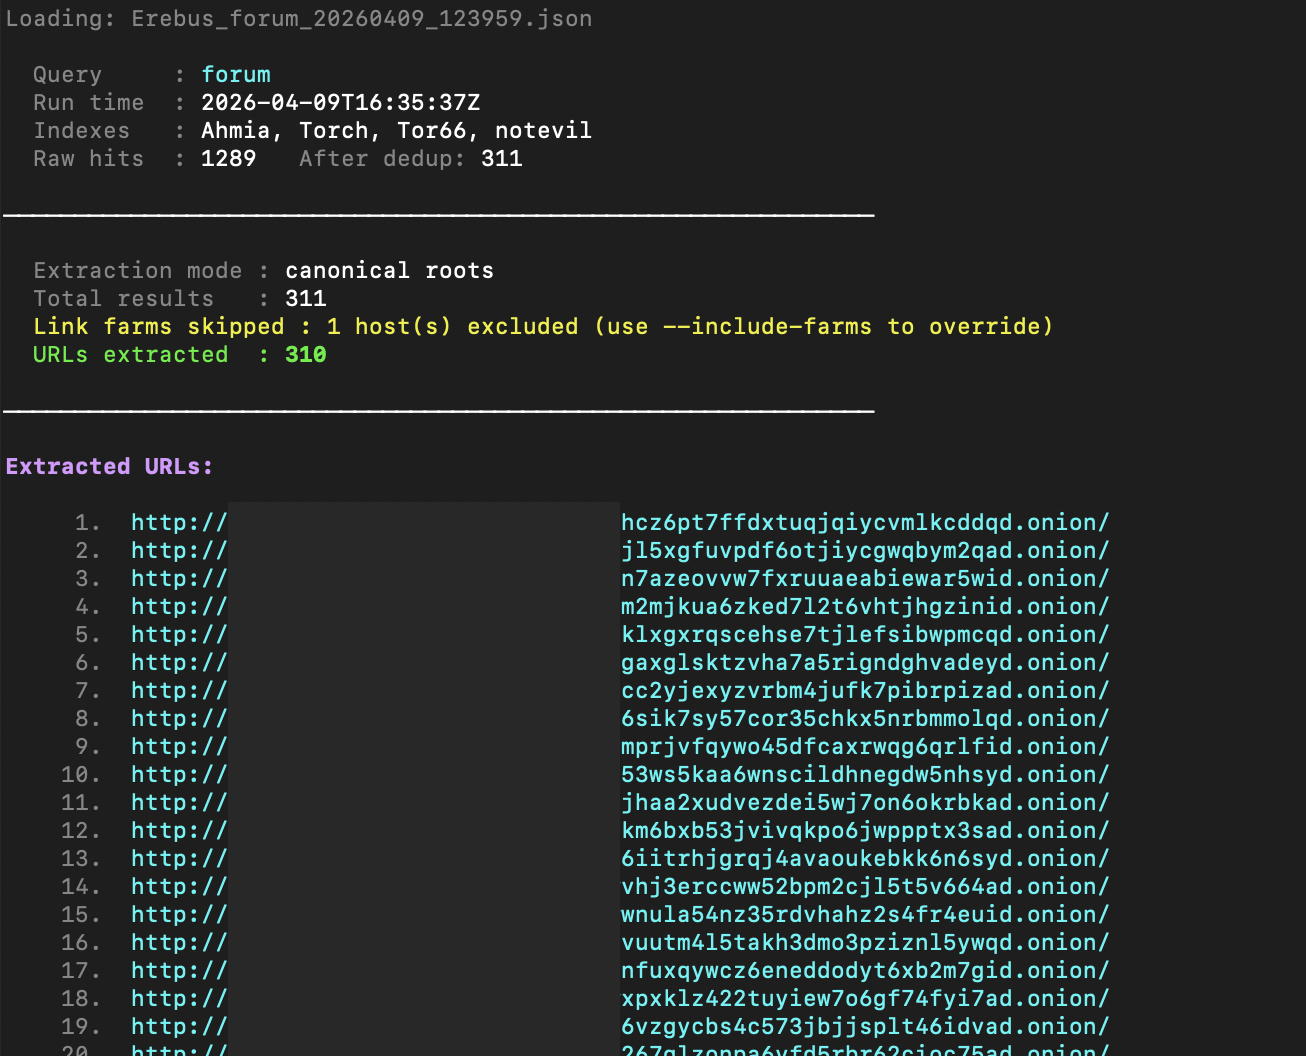Open URL 12 ending km6bxb53jvivqkpo6jwppptx3sad.onion
Viewport: 1306px width, 1056px height.
620,831
